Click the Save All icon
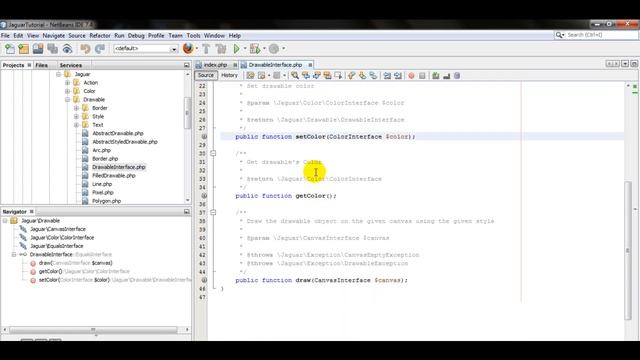Image resolution: width=640 pixels, height=360 pixels. (x=53, y=49)
